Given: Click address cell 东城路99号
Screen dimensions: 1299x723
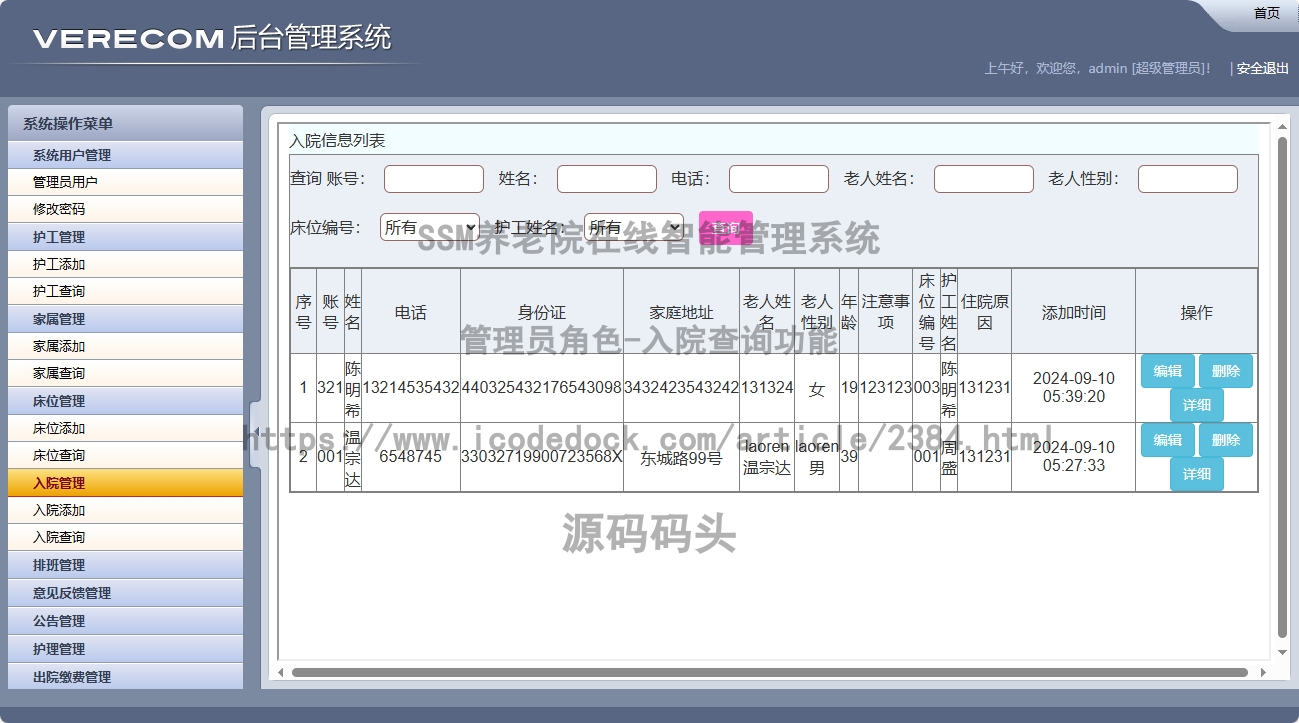Looking at the screenshot, I should coord(682,458).
